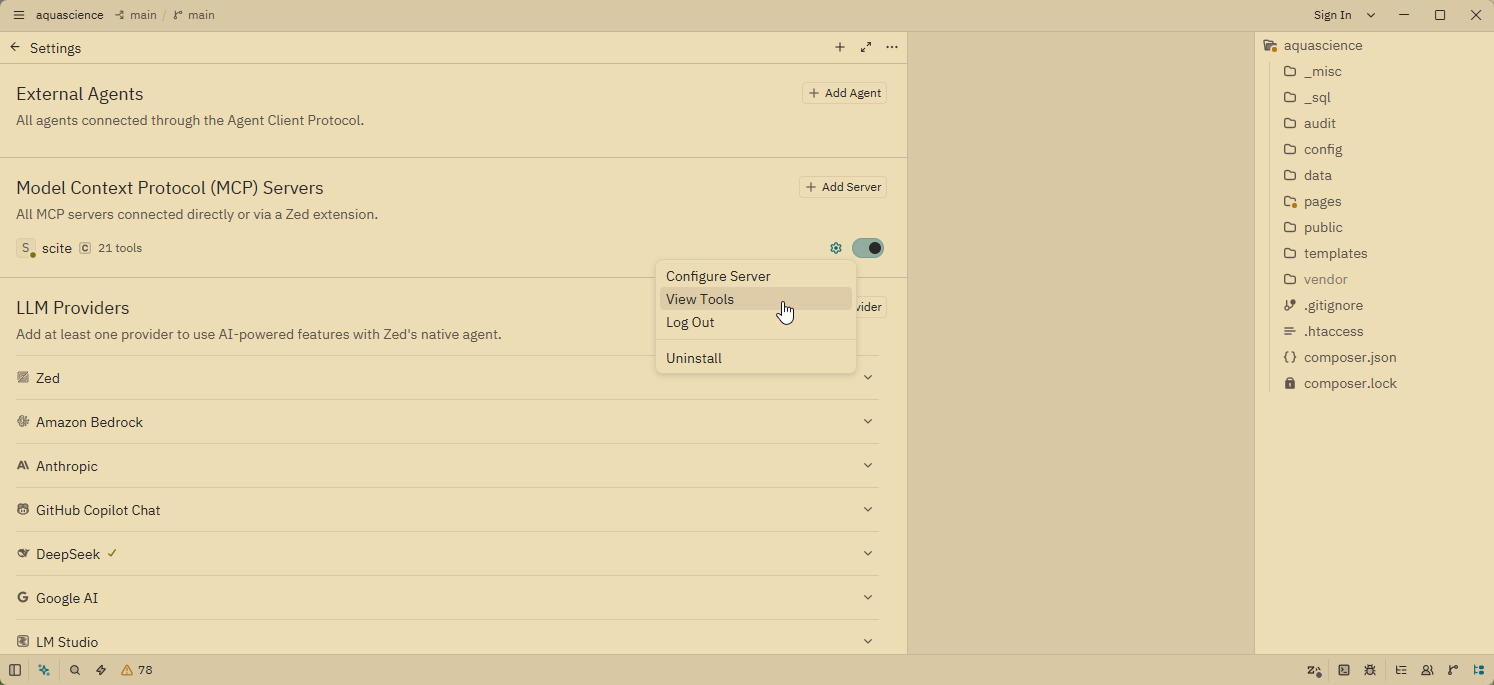1494x685 pixels.
Task: Choose Configure Server from context menu
Action: (756, 276)
